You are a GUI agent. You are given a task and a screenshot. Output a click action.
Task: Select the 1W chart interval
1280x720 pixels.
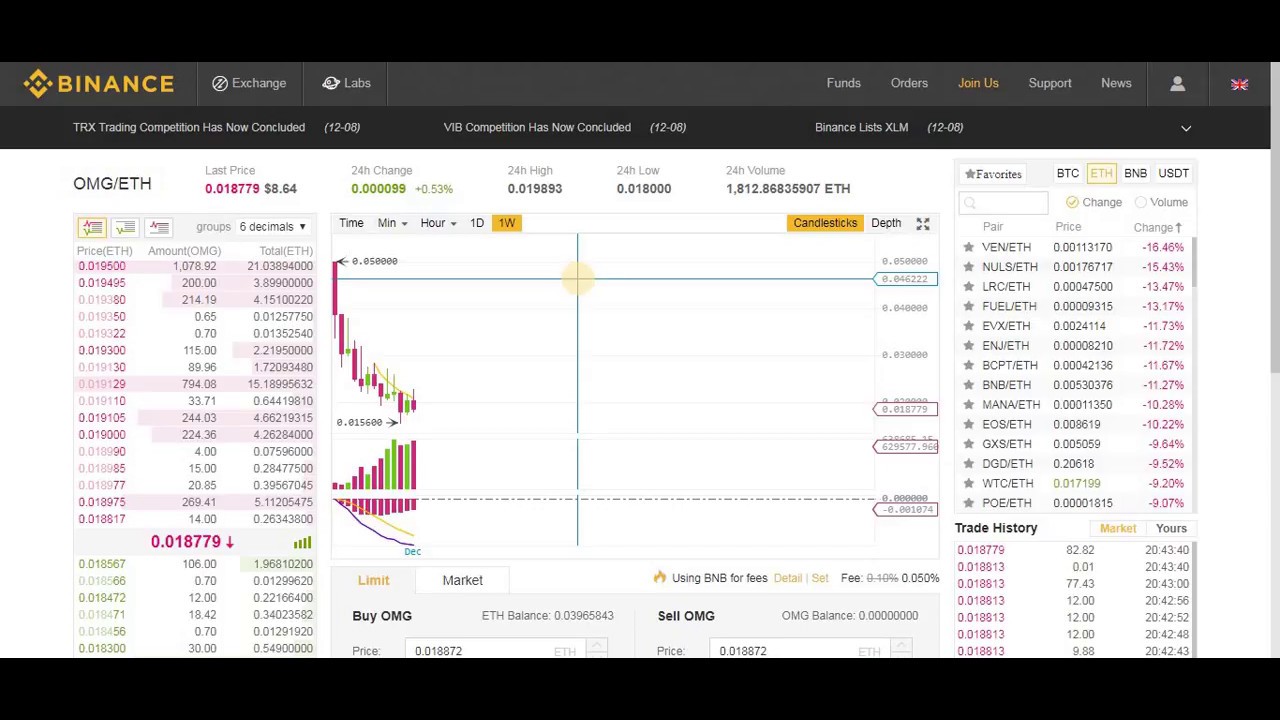click(x=506, y=223)
